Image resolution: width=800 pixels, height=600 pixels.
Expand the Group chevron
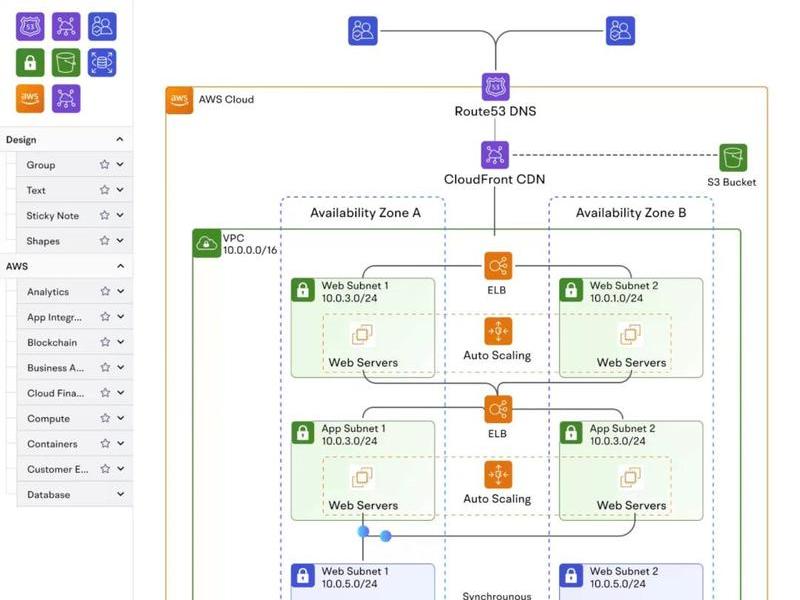point(120,164)
